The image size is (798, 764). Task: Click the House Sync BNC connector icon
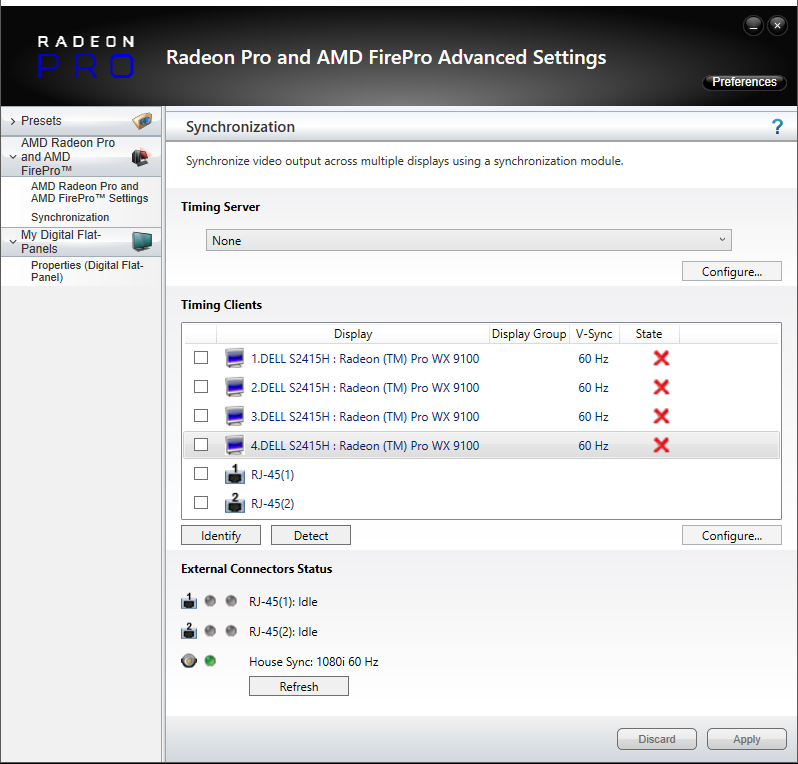tap(188, 661)
